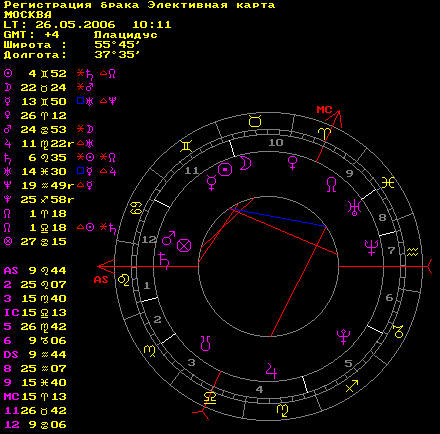Screen dimensions: 440x434
Task: Select the Saturn glyph near the ascendant
Action: tap(164, 261)
